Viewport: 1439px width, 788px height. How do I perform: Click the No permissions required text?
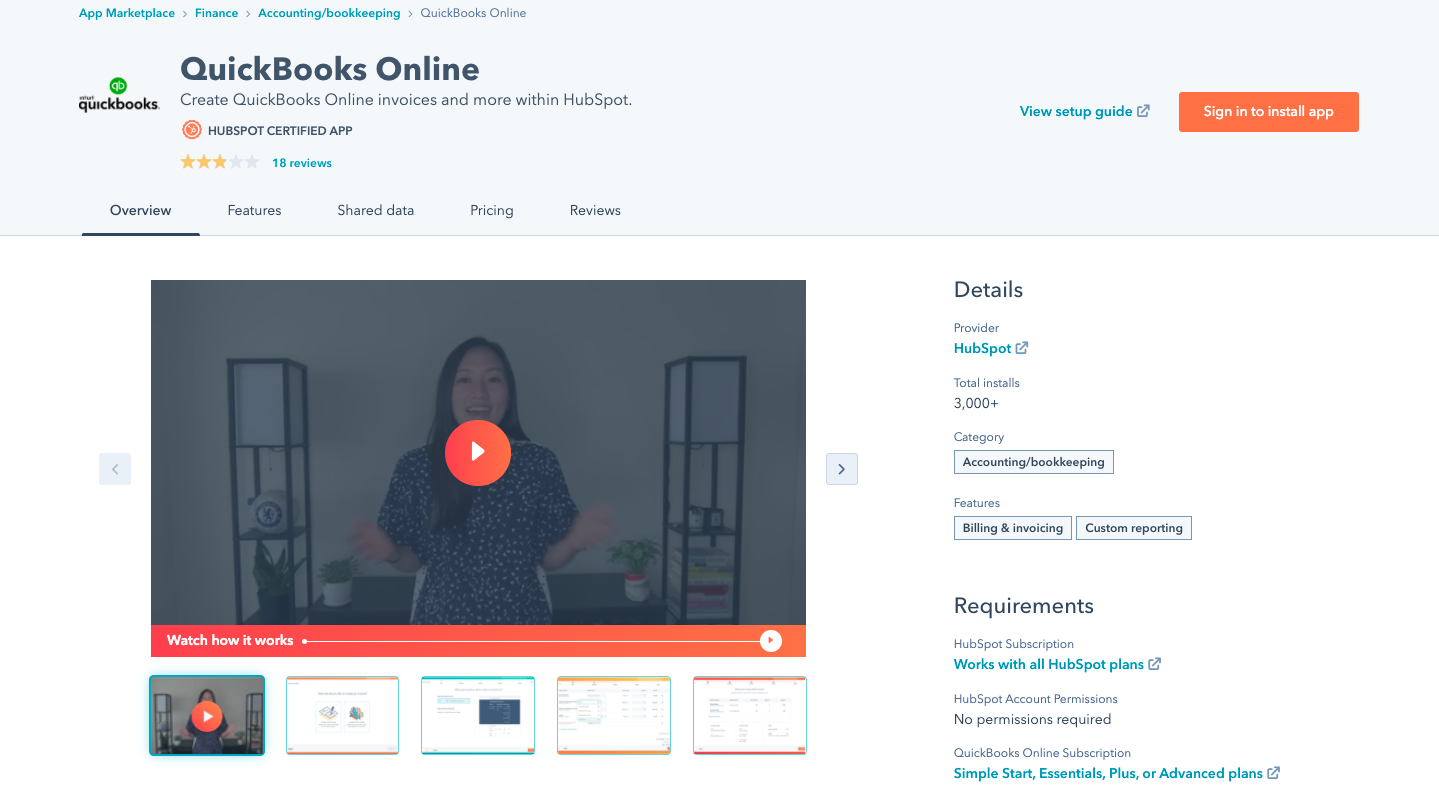pyautogui.click(x=1032, y=719)
